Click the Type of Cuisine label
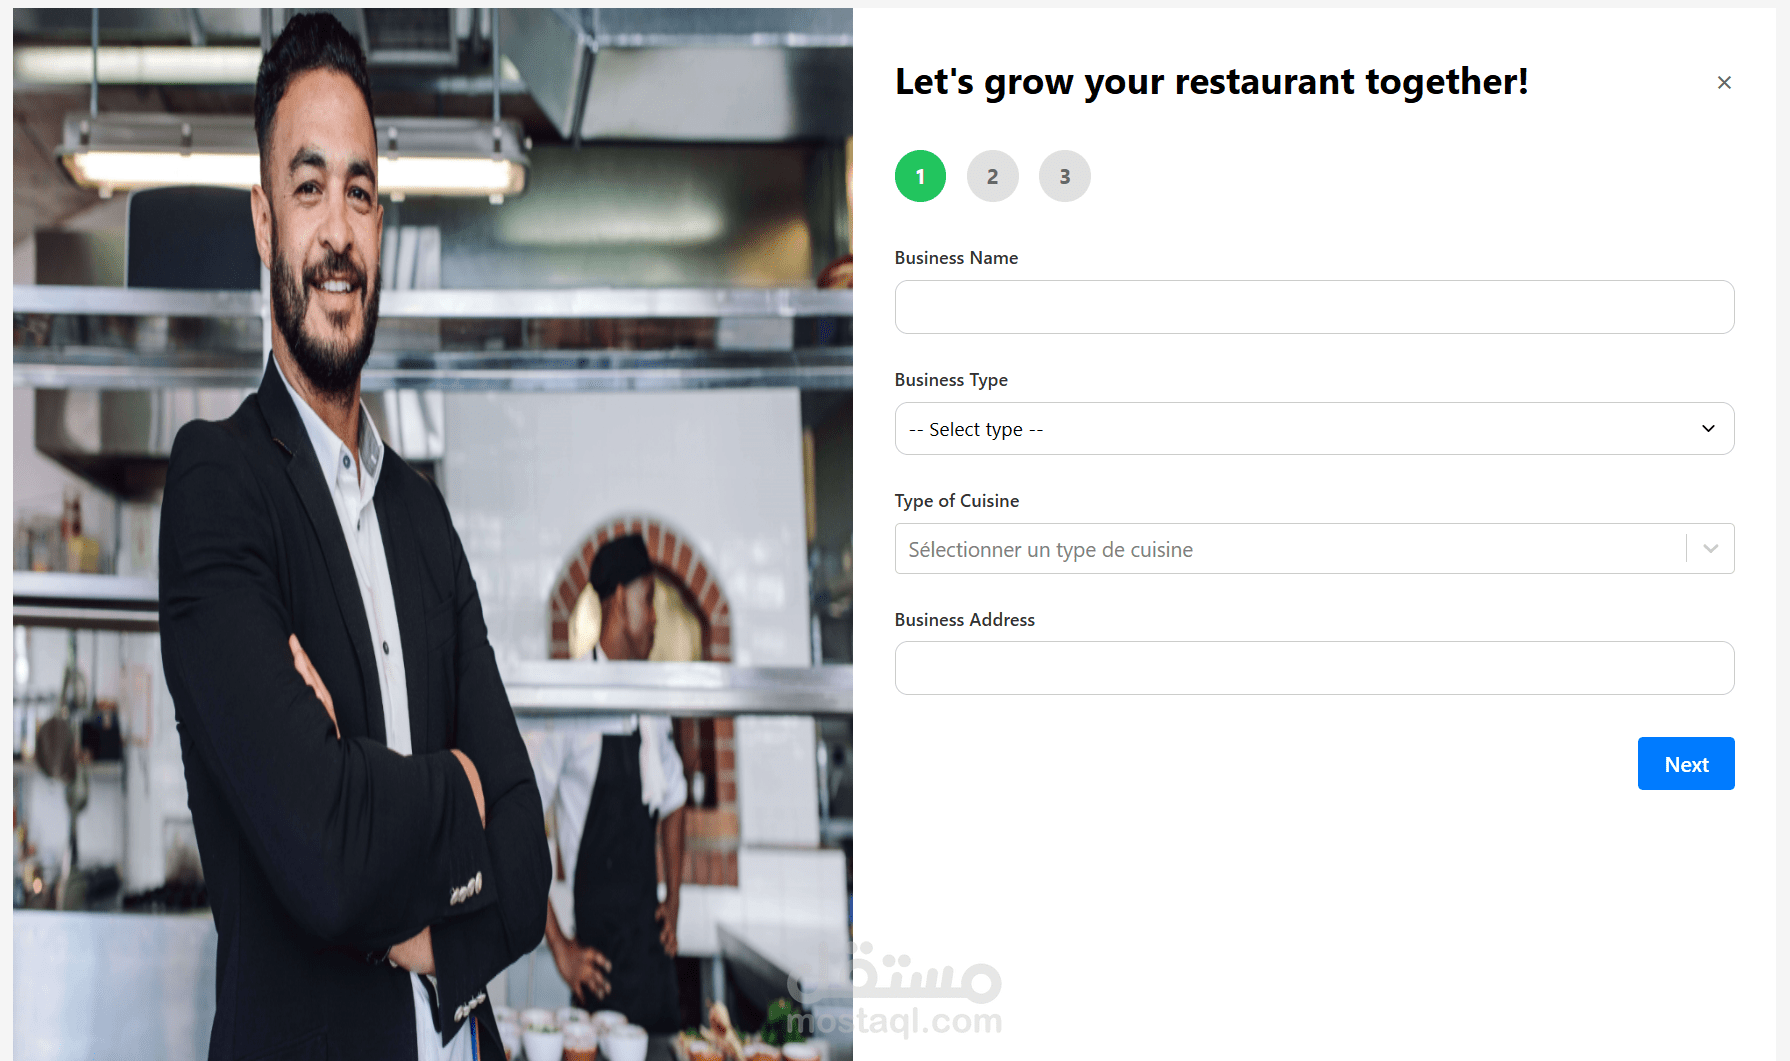The height and width of the screenshot is (1061, 1790). (x=957, y=501)
